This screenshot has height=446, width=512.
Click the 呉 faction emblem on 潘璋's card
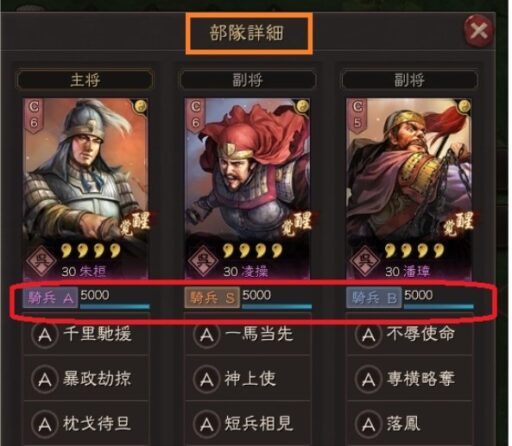point(365,261)
